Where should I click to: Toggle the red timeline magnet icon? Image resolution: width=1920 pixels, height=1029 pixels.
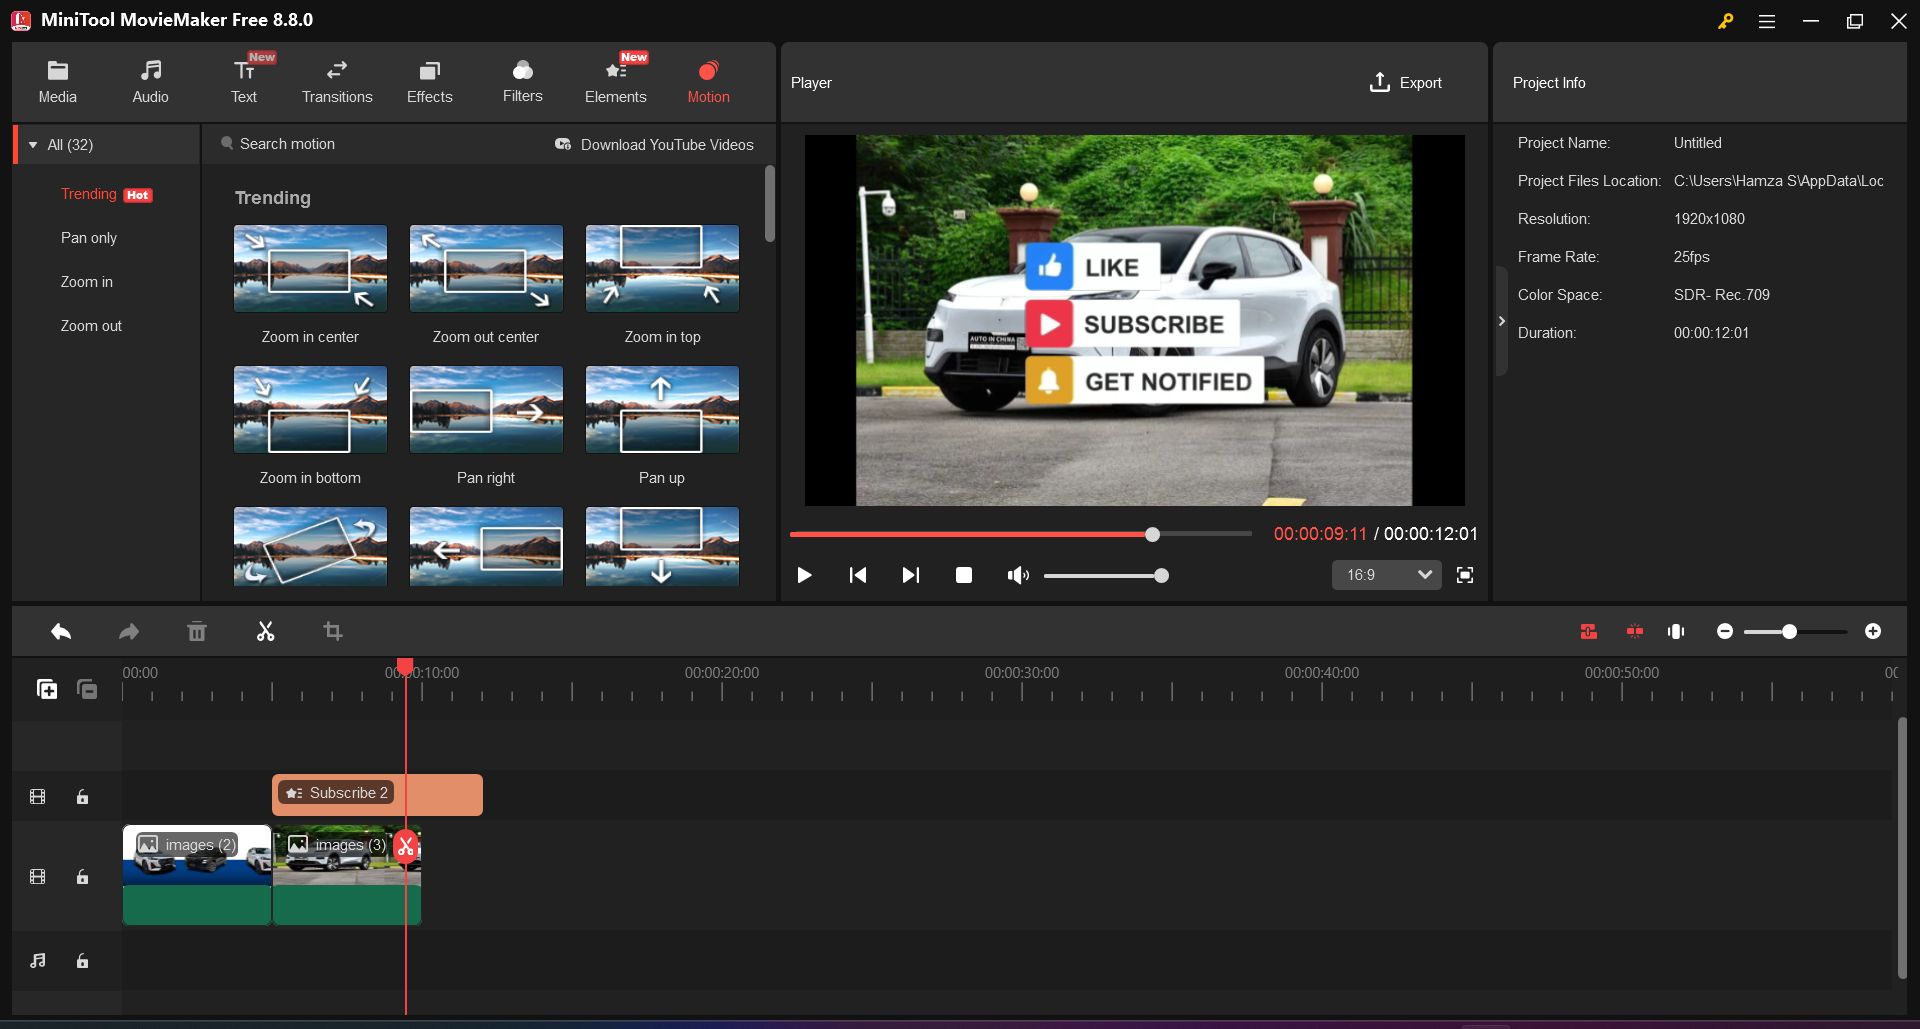pos(1589,631)
